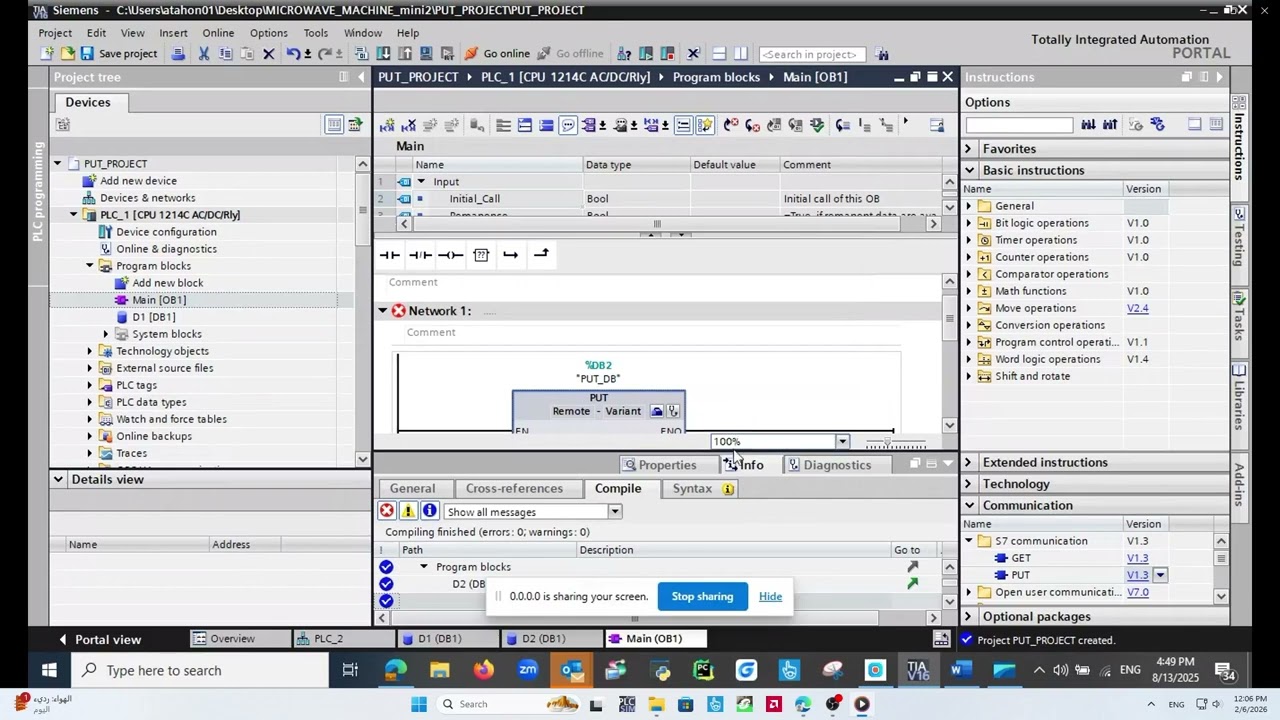Click Stop sharing button
Viewport: 1280px width, 720px height.
click(702, 597)
